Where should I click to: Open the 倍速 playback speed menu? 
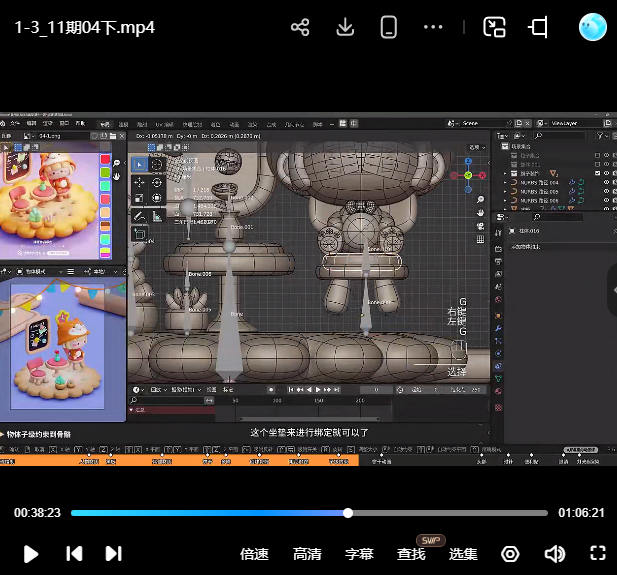255,554
